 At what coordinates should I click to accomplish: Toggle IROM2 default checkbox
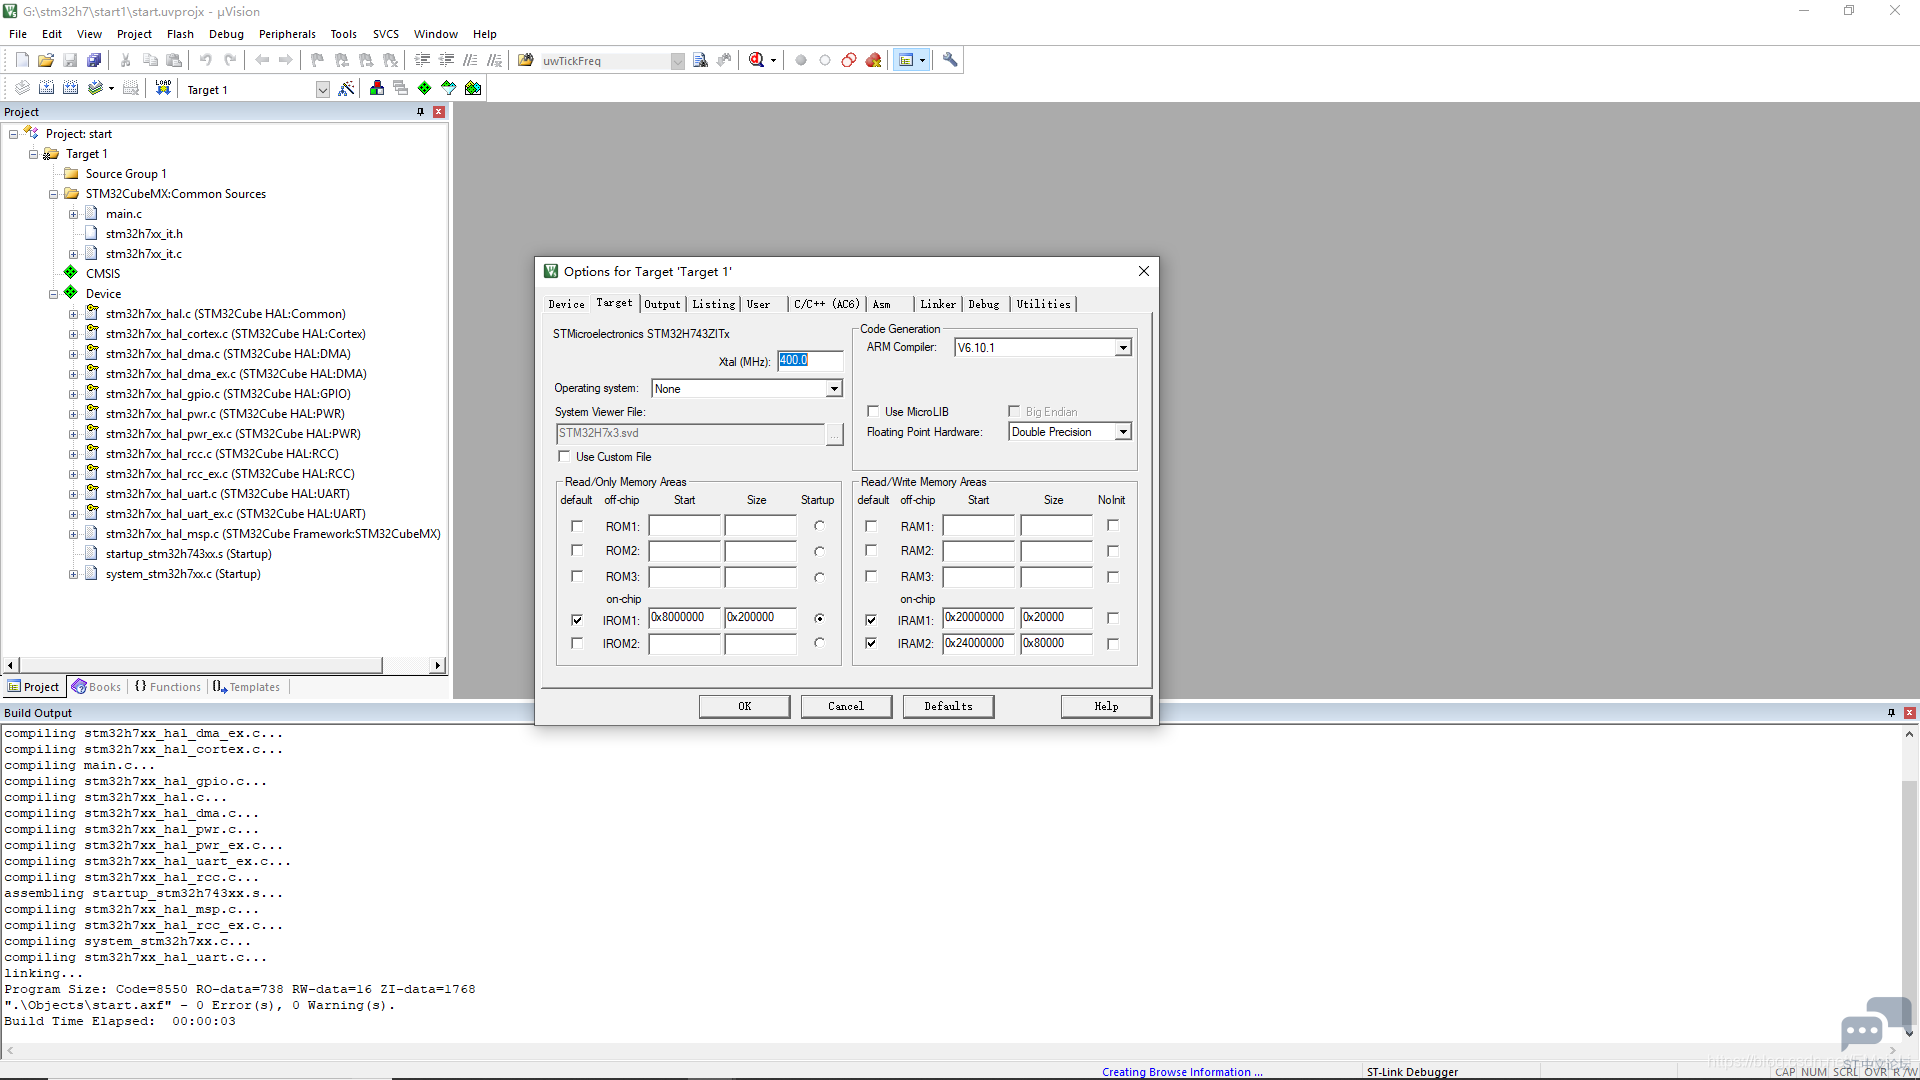coord(577,643)
